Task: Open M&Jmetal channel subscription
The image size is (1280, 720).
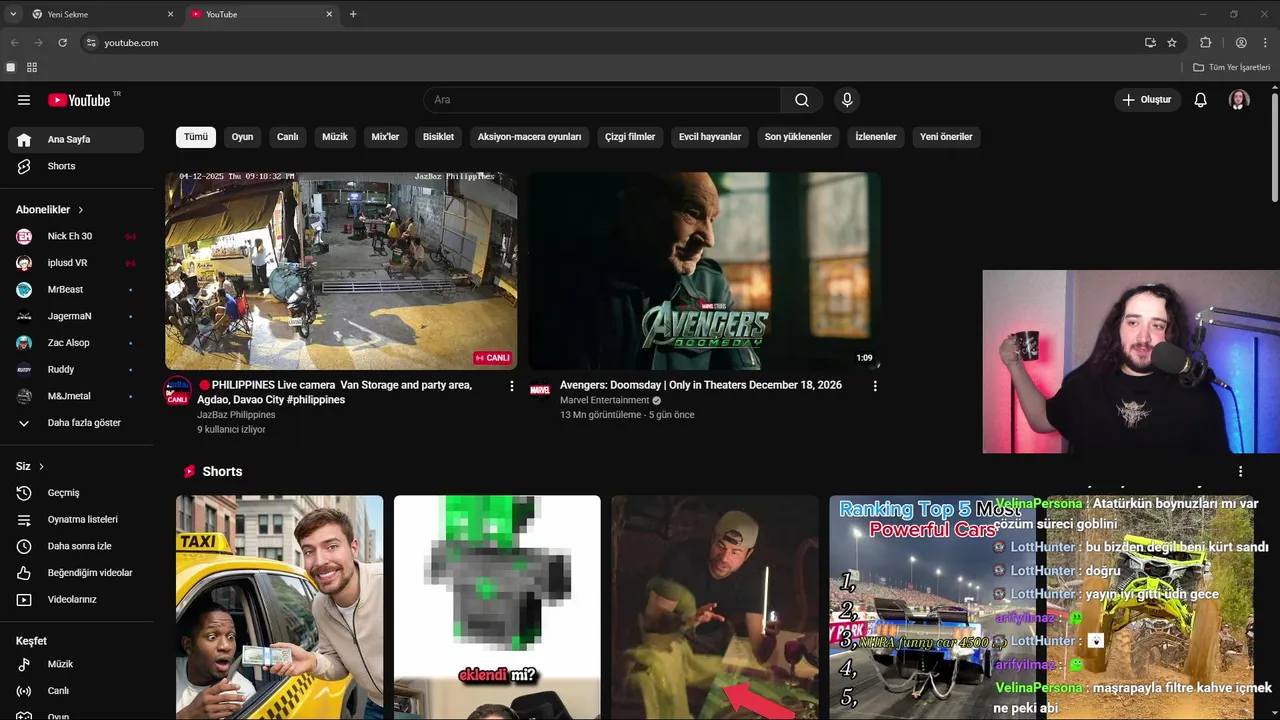Action: [76, 396]
